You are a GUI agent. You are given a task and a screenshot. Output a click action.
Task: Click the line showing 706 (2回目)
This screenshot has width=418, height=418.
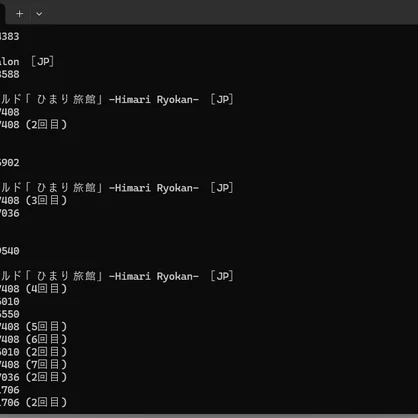(x=33, y=402)
